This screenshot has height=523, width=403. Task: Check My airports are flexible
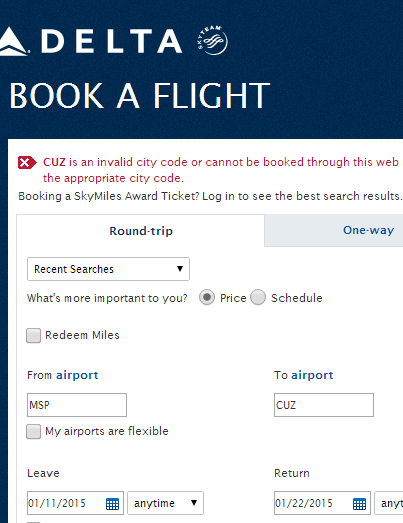(33, 432)
